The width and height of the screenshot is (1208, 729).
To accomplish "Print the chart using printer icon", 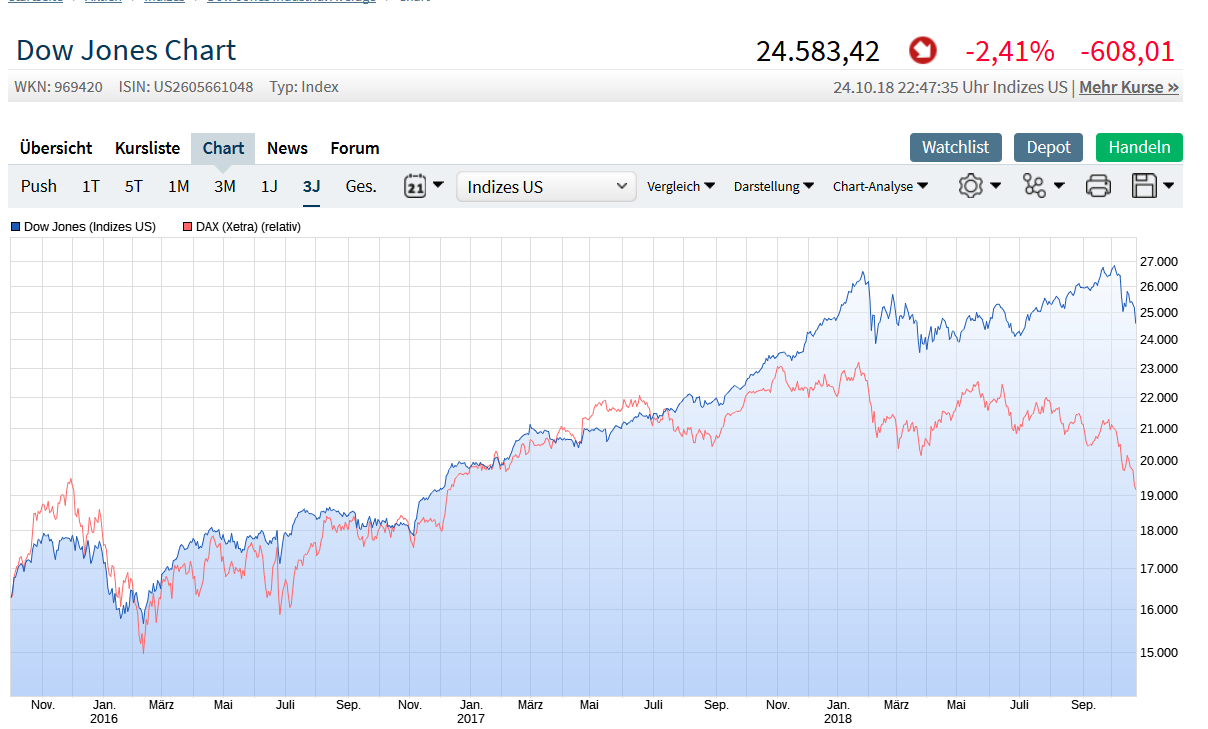I will 1098,186.
